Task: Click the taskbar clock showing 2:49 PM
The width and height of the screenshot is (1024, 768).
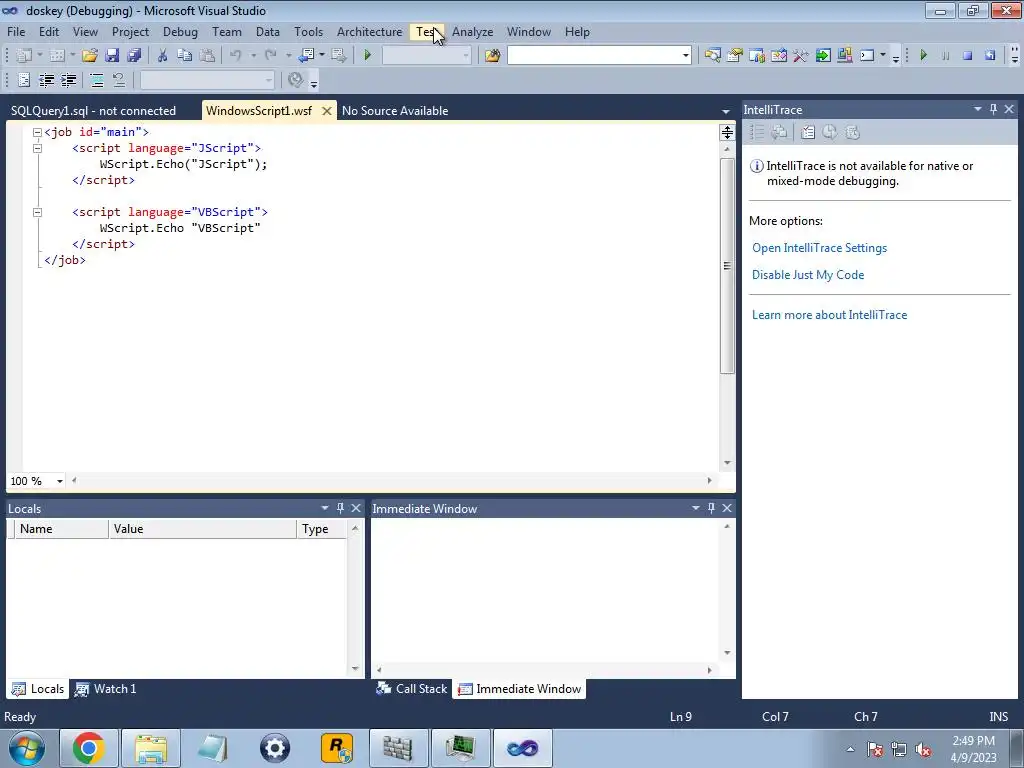Action: click(x=973, y=749)
